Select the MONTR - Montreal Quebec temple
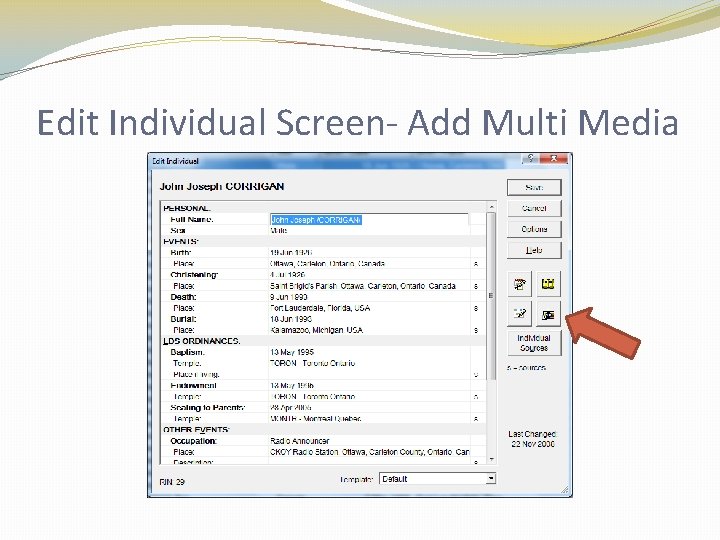720x540 pixels. [x=315, y=418]
